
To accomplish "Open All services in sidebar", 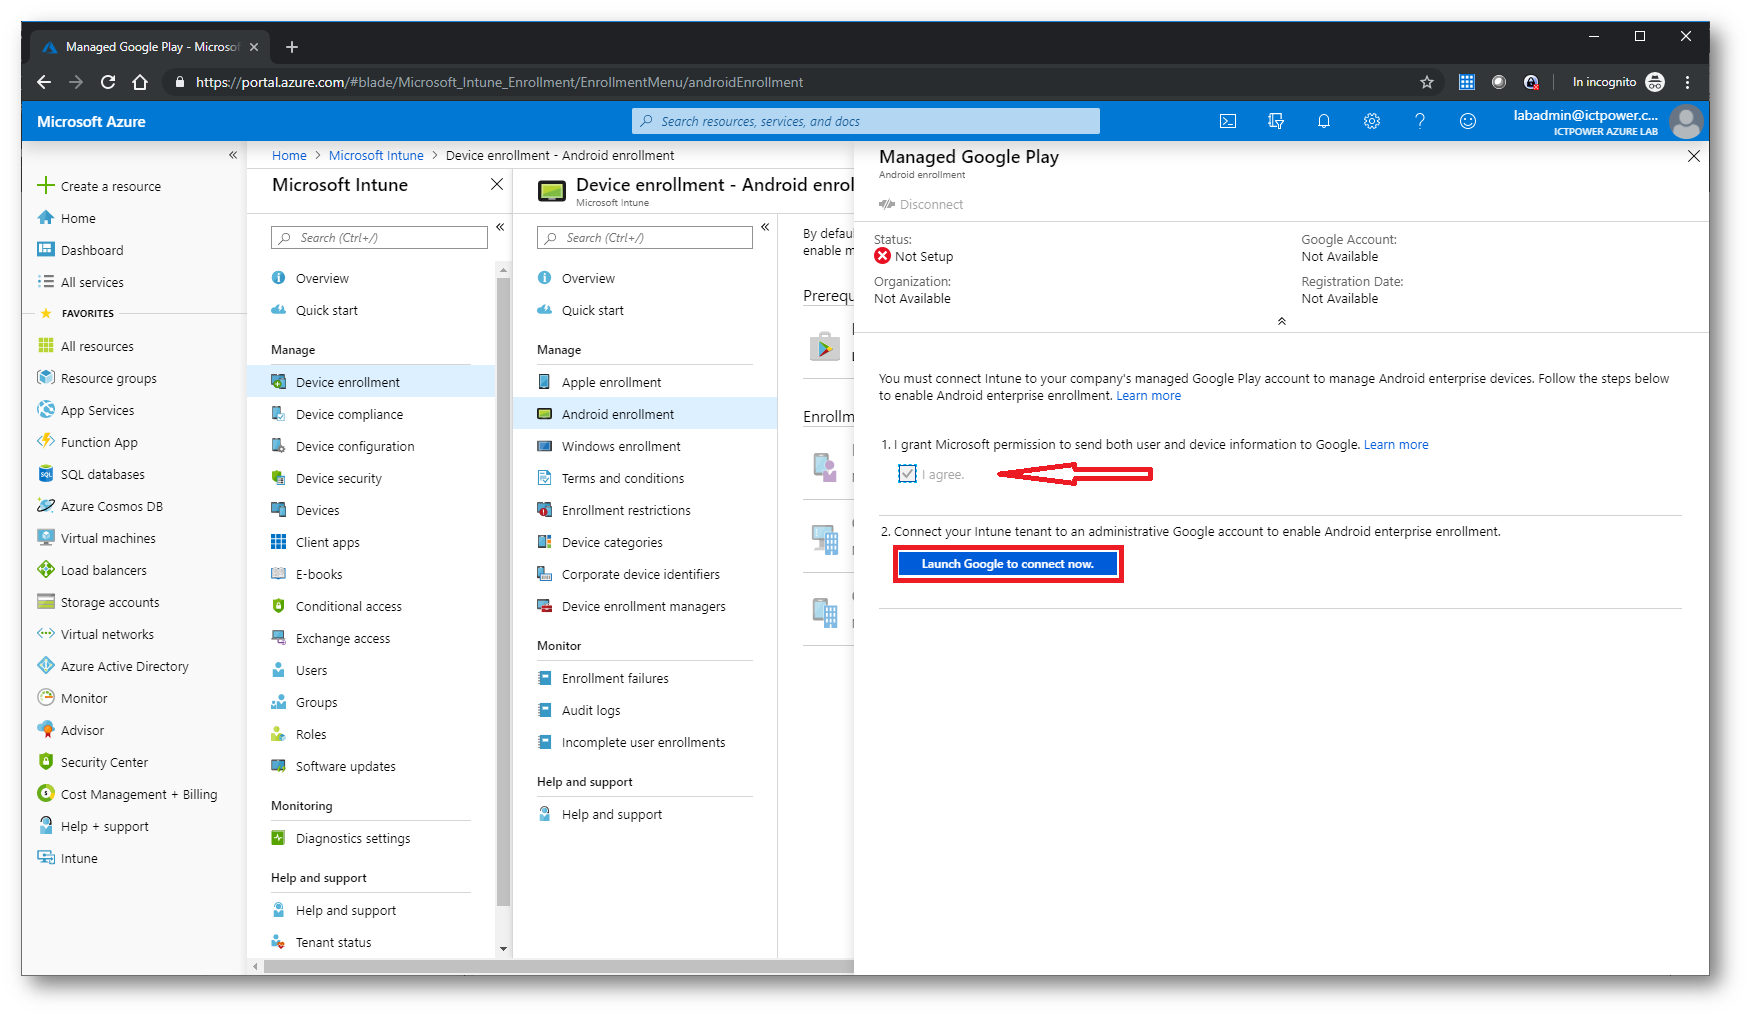I will (x=91, y=282).
